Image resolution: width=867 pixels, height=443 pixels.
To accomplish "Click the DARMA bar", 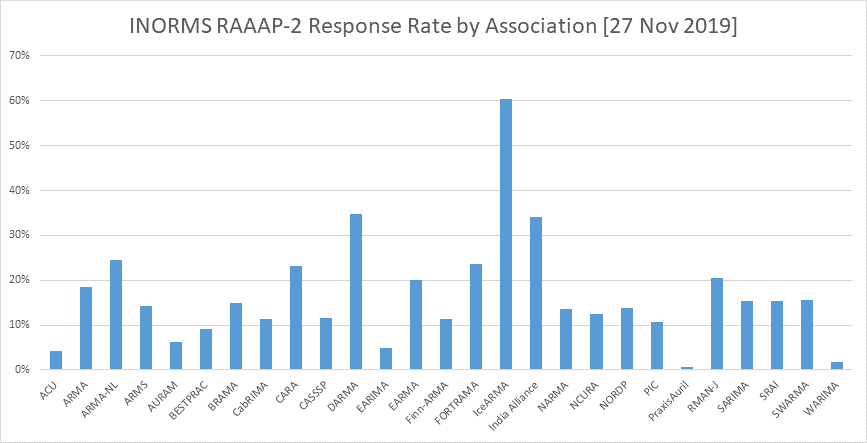I will point(356,291).
